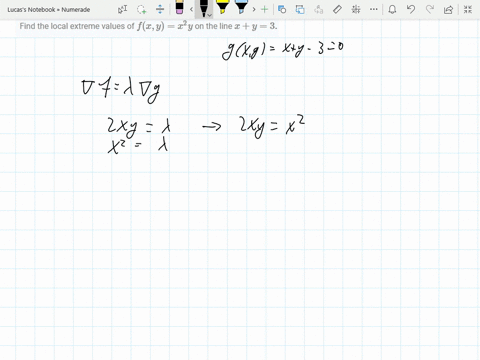Click the problem statement text at top
Viewport: 480px width, 360px height.
click(x=148, y=26)
